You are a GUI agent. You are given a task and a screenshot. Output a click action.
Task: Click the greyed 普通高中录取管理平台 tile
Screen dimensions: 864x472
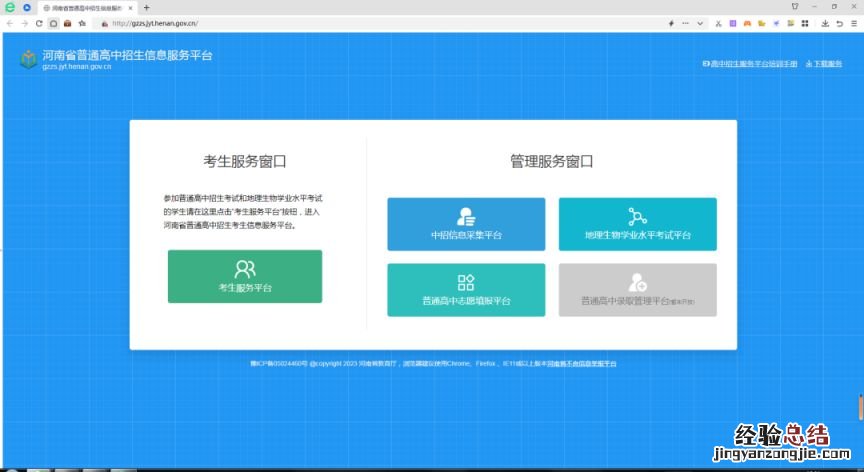pos(637,290)
